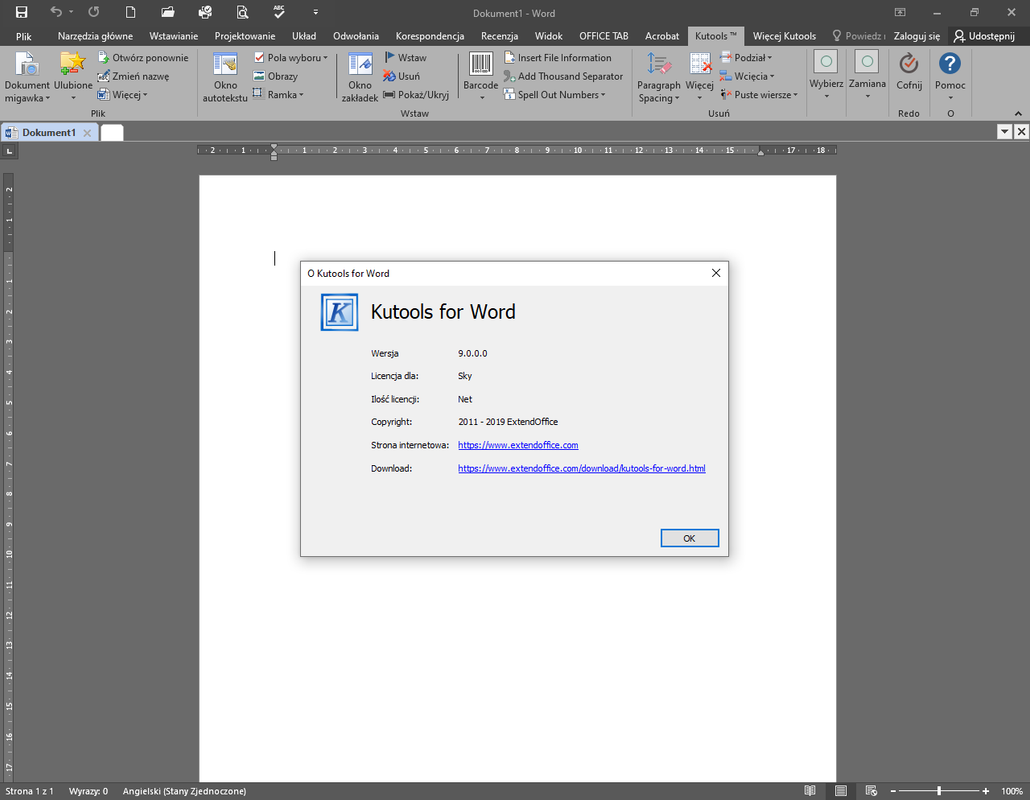Viewport: 1030px width, 800px height.
Task: Open Okno autotekstu pane
Action: pyautogui.click(x=225, y=77)
